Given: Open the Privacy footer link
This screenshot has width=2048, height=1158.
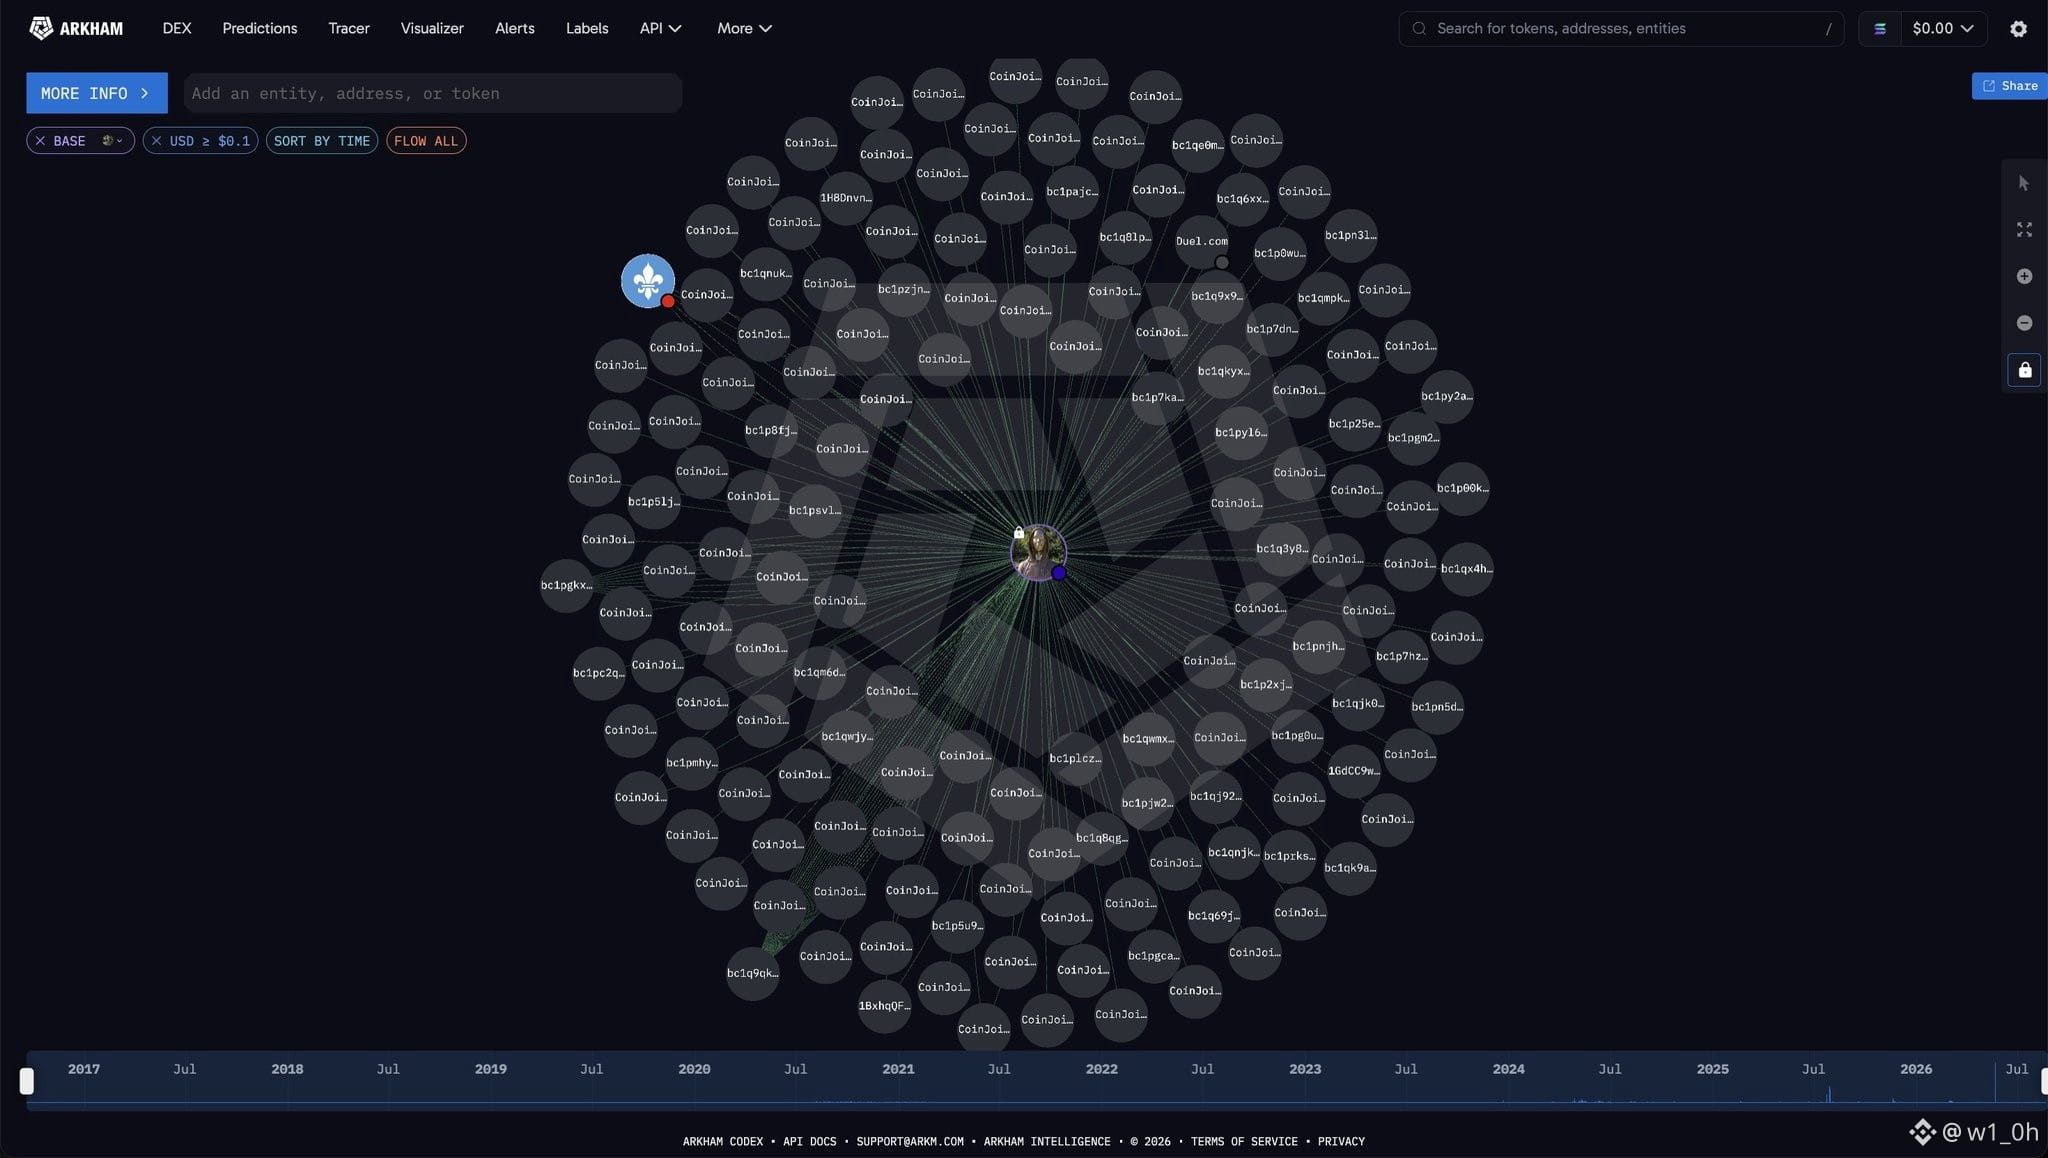Looking at the screenshot, I should 1341,1141.
